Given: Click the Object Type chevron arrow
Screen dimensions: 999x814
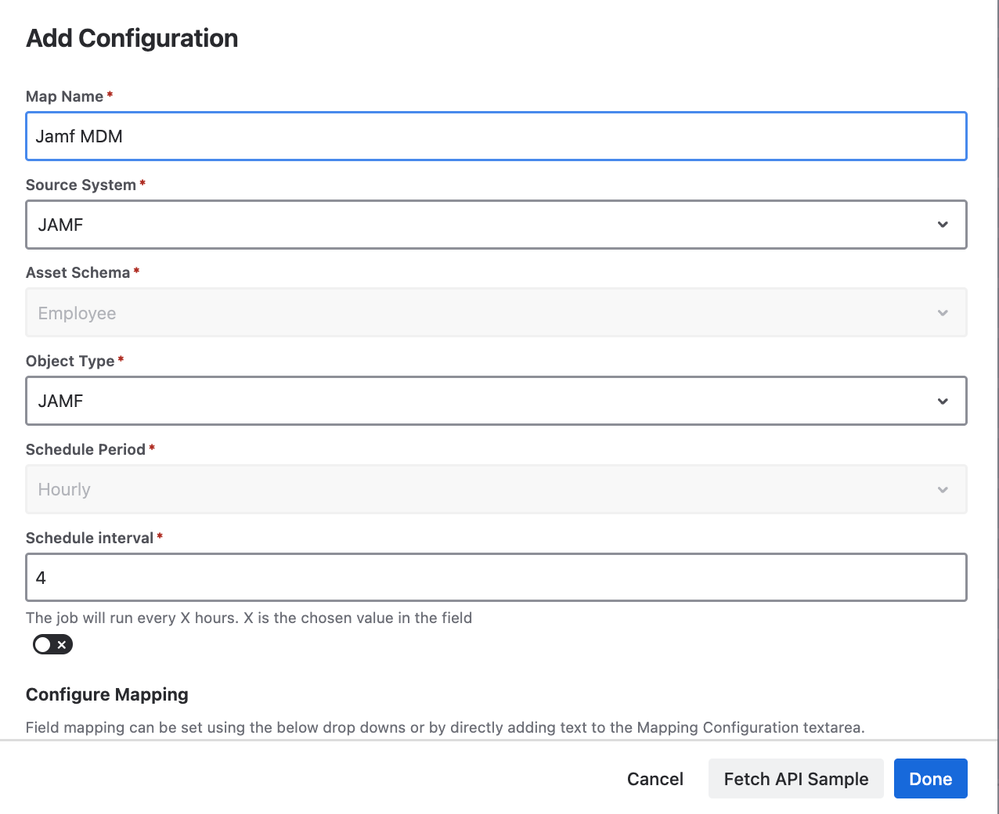Looking at the screenshot, I should point(943,401).
